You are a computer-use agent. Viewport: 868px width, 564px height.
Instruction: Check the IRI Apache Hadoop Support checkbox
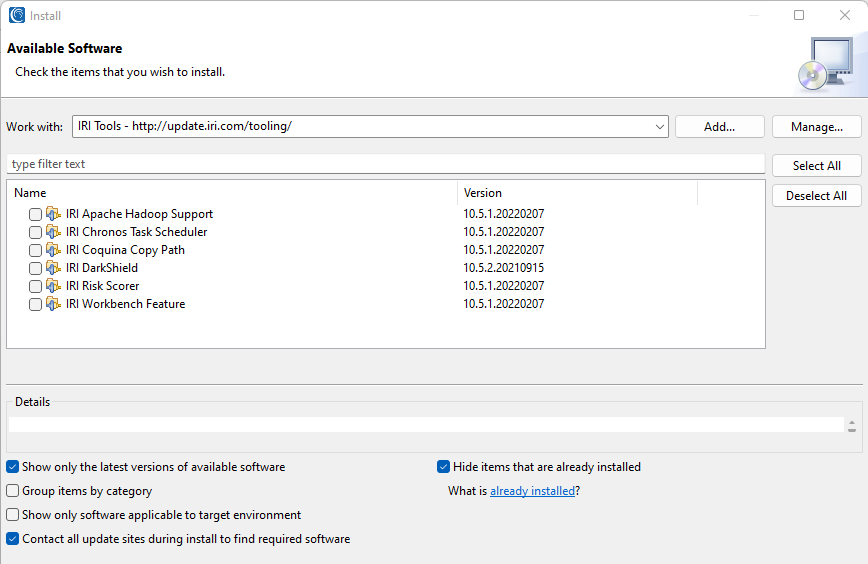click(35, 214)
